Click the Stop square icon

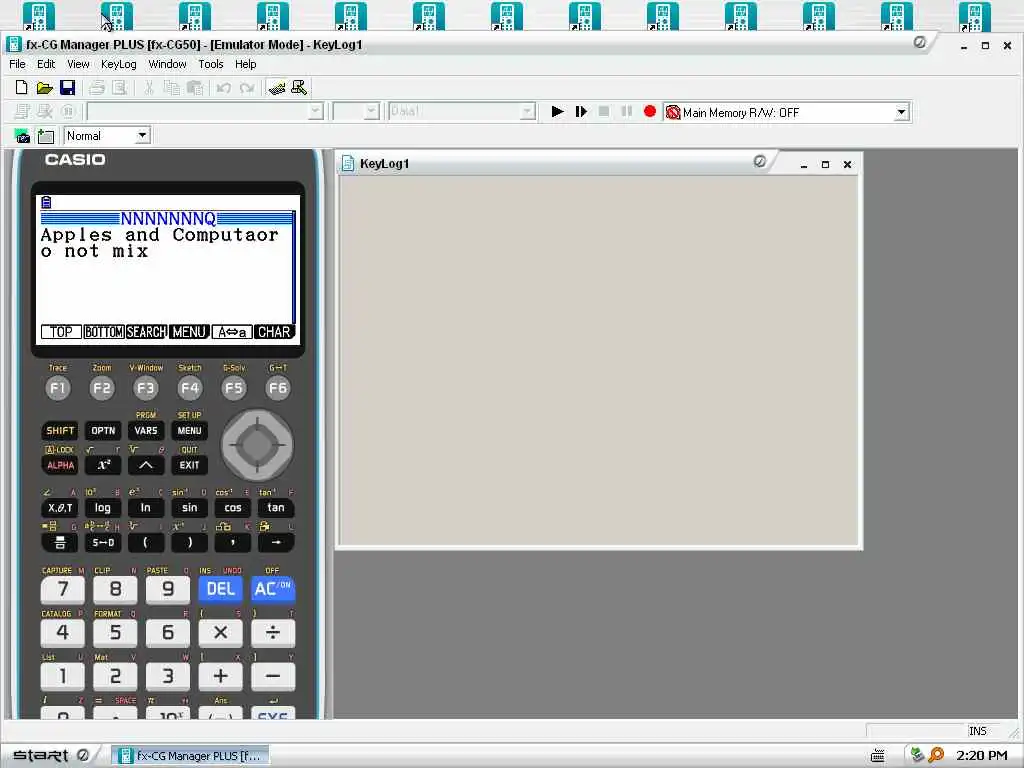click(x=604, y=112)
